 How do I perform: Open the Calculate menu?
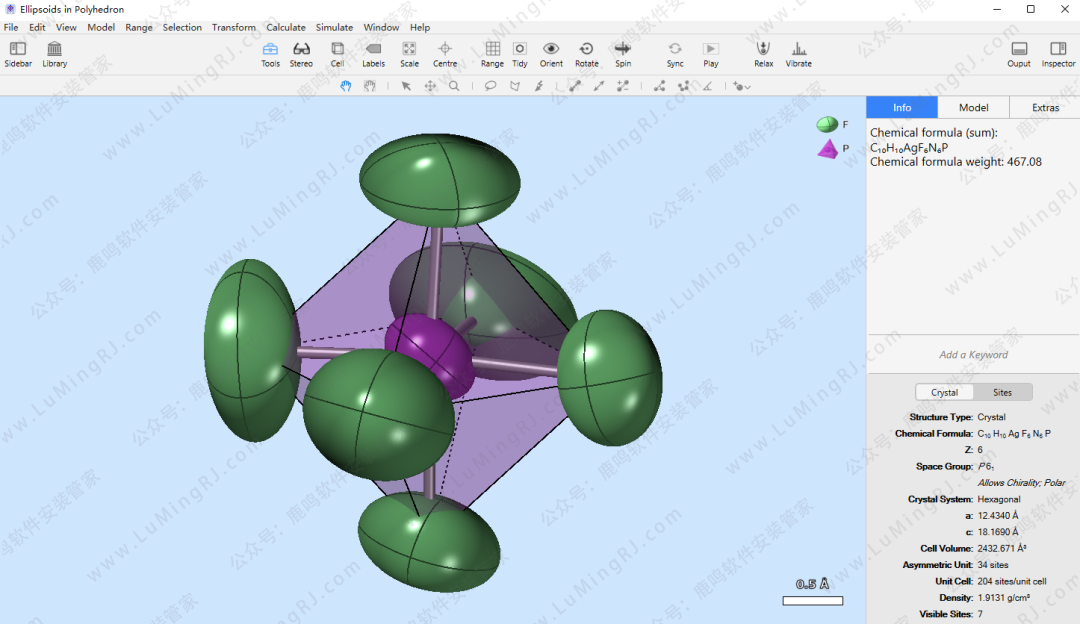[286, 27]
